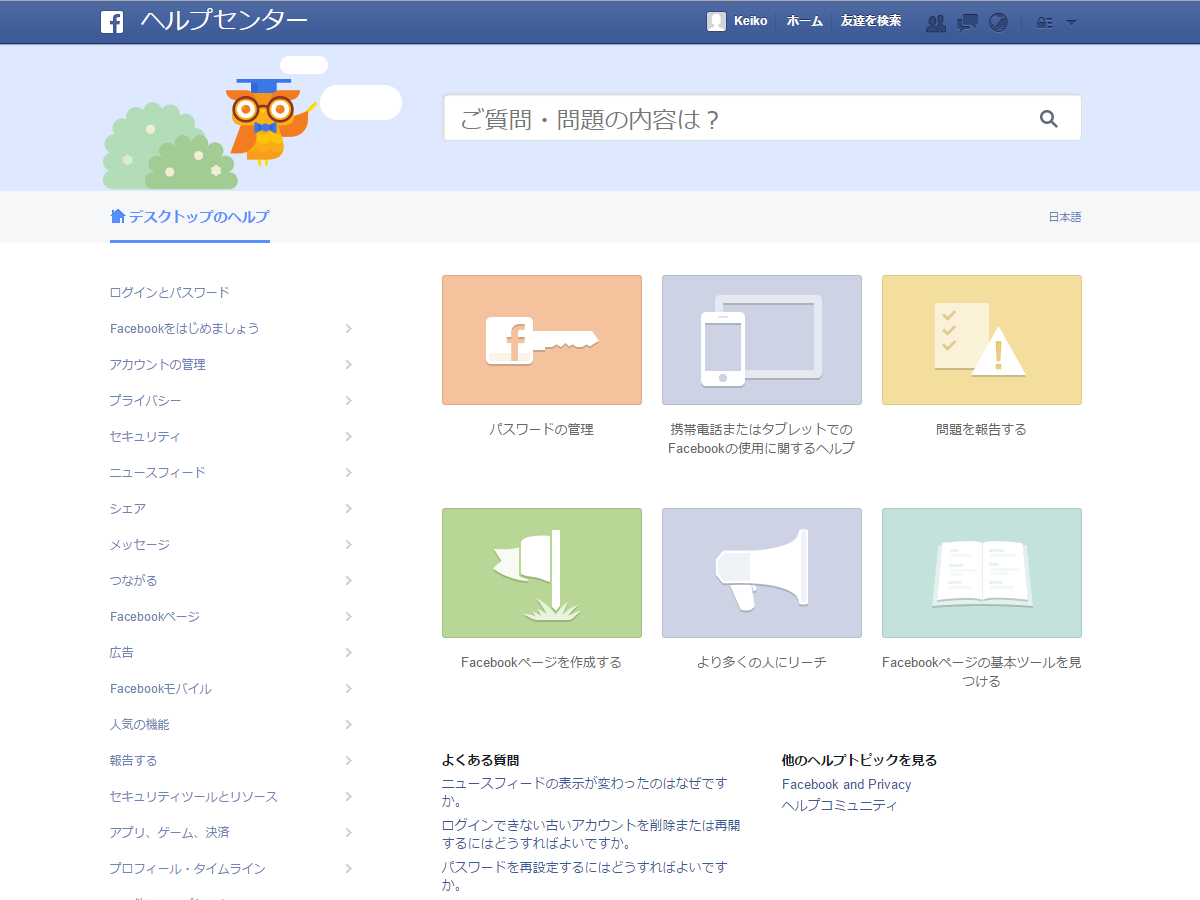Image resolution: width=1200 pixels, height=900 pixels.
Task: Click the パスワードの管理 caption link
Action: coord(541,429)
